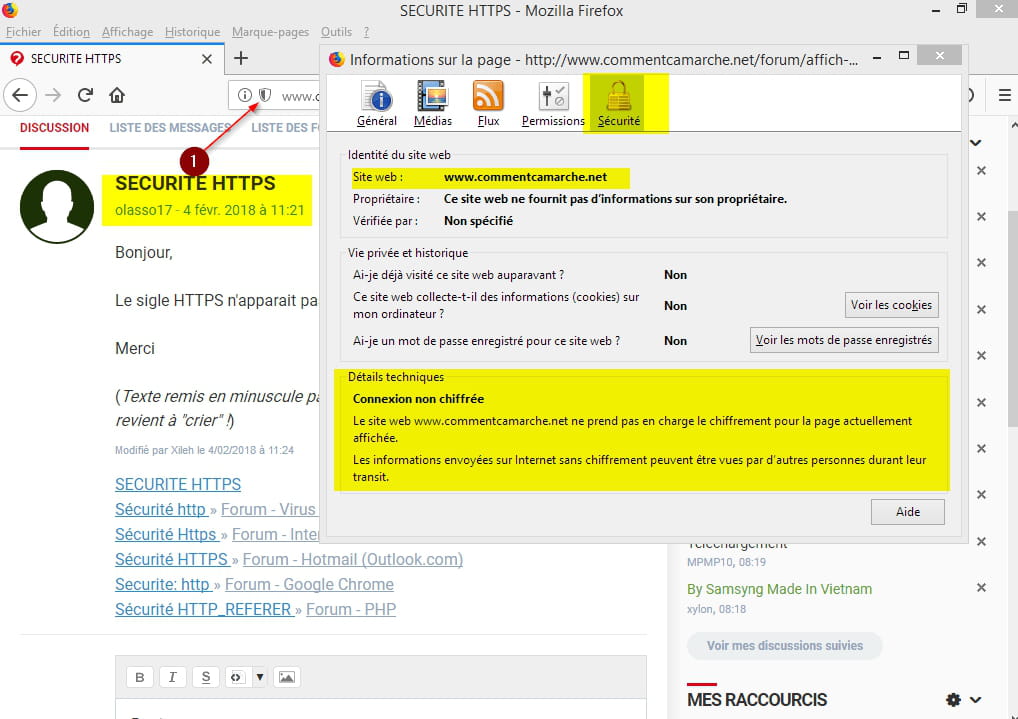The height and width of the screenshot is (719, 1018).
Task: Click the page vertical scrollbar
Action: pyautogui.click(x=1012, y=318)
